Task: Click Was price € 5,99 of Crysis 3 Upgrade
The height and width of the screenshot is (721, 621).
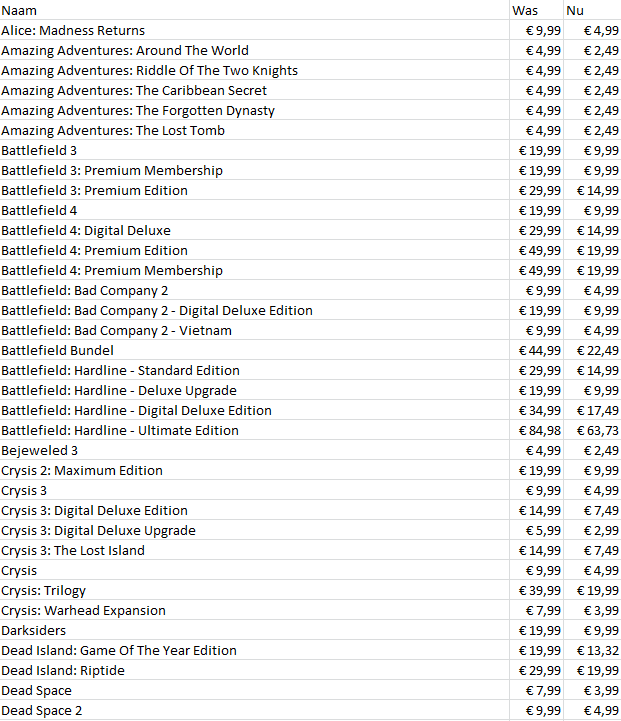Action: point(536,530)
